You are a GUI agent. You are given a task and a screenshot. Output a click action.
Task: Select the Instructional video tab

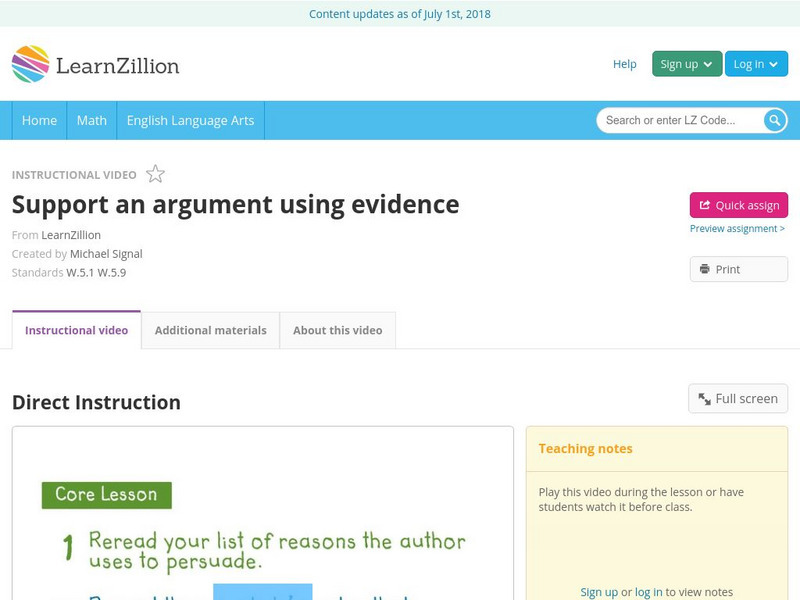[76, 330]
